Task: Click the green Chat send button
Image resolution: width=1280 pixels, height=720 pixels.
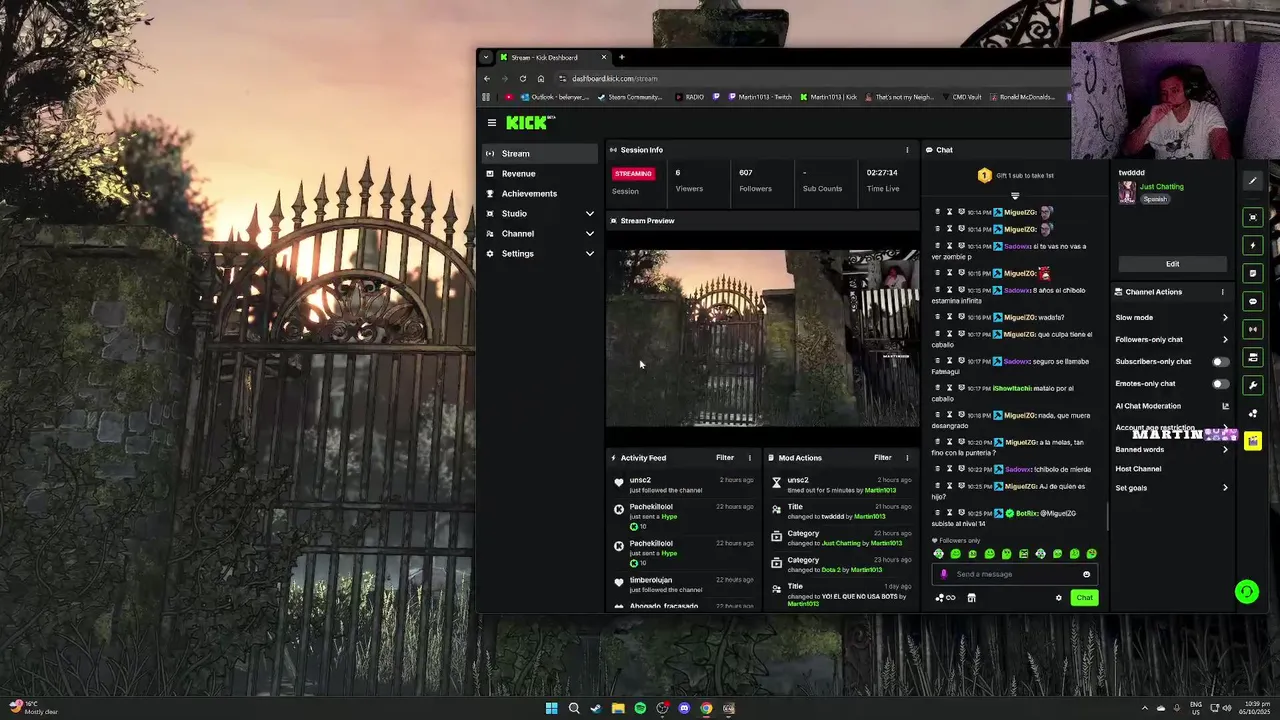Action: tap(1084, 598)
